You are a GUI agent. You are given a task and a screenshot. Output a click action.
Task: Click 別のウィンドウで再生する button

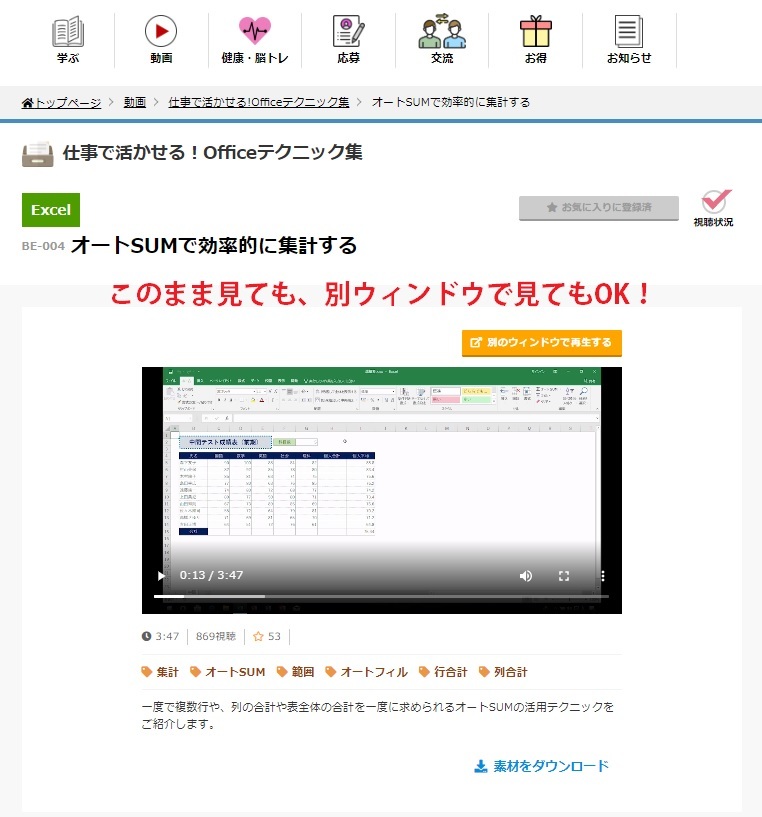point(541,343)
